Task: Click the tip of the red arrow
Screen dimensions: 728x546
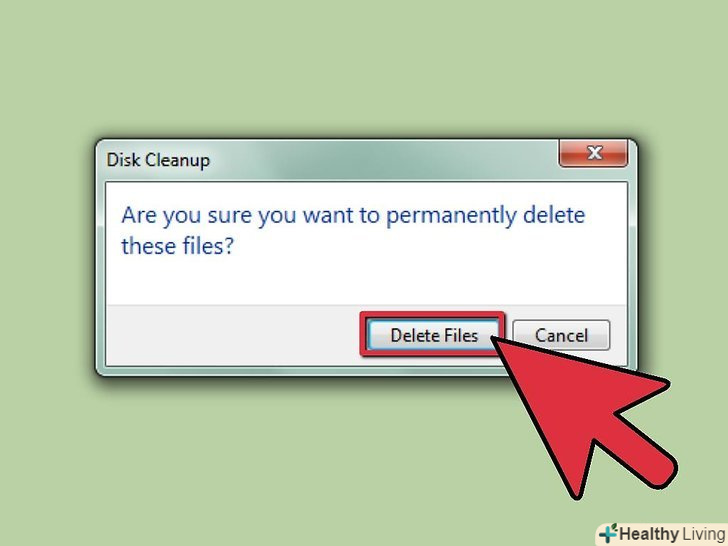Action: point(494,339)
